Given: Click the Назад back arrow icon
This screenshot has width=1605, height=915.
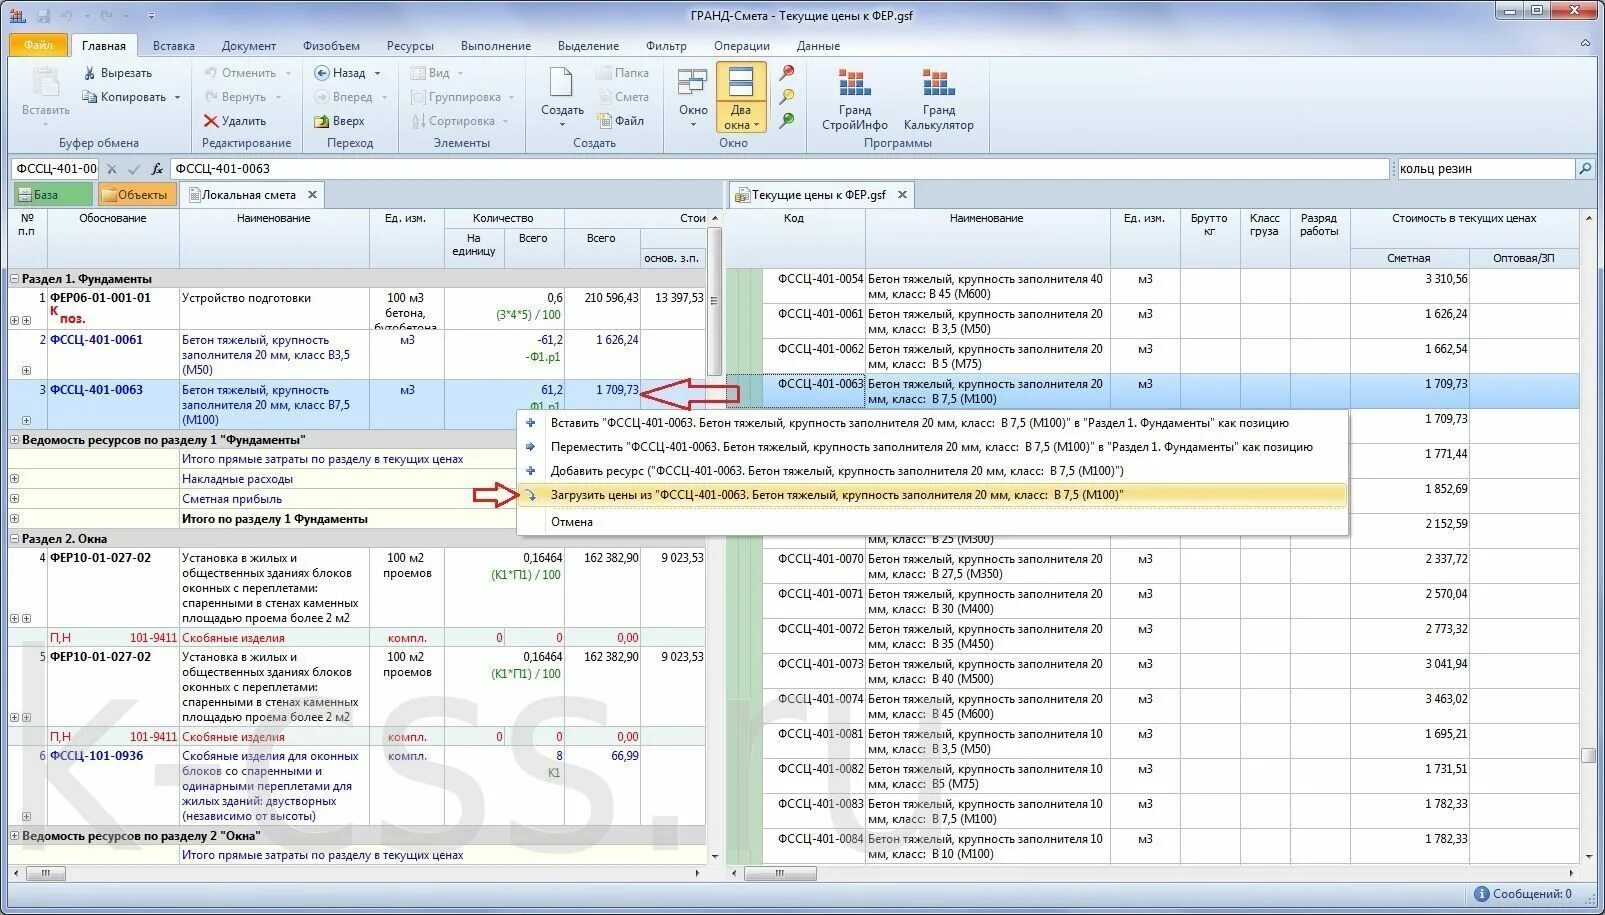Looking at the screenshot, I should pos(321,73).
